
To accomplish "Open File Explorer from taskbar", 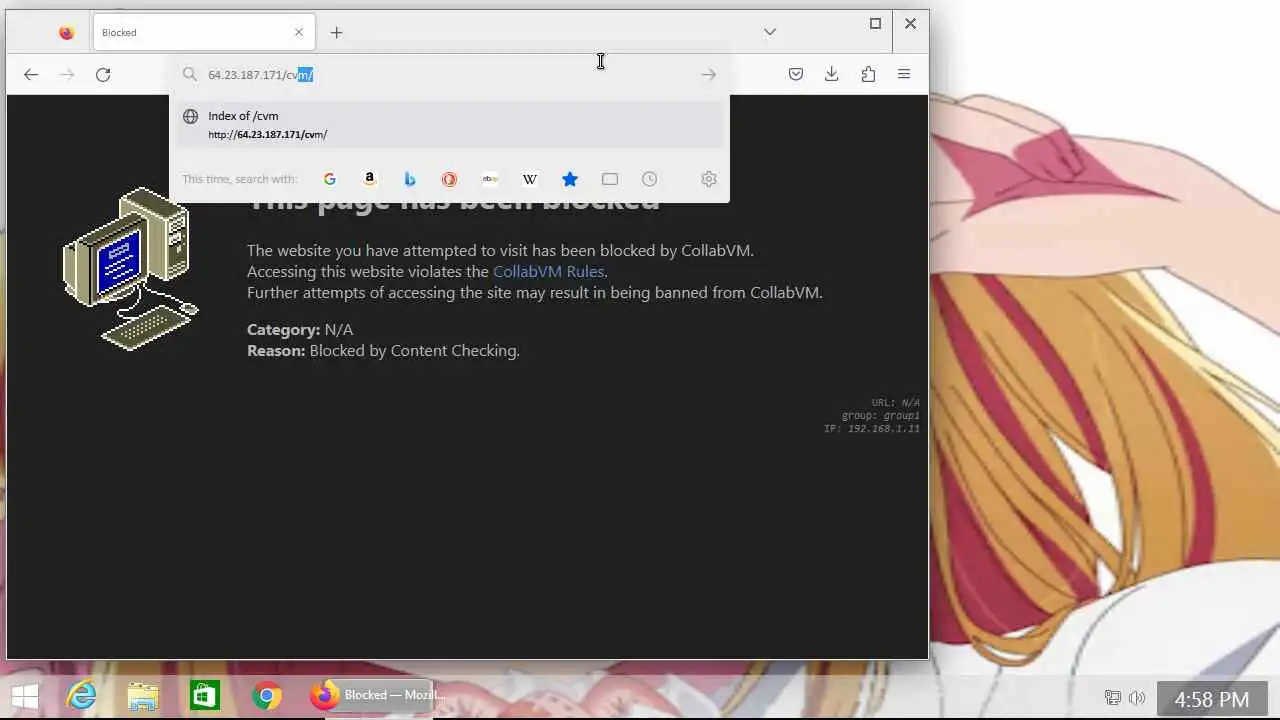I will point(143,696).
